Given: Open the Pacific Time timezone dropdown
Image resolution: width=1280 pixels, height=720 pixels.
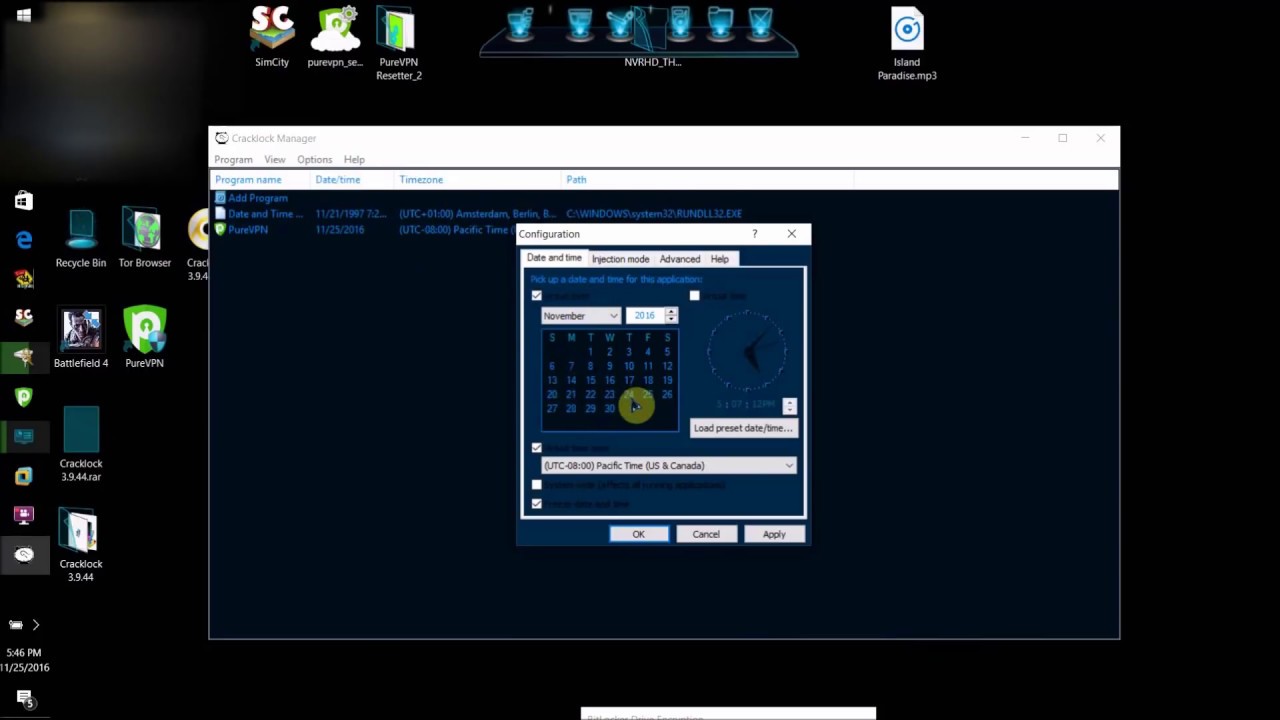Looking at the screenshot, I should coord(669,465).
